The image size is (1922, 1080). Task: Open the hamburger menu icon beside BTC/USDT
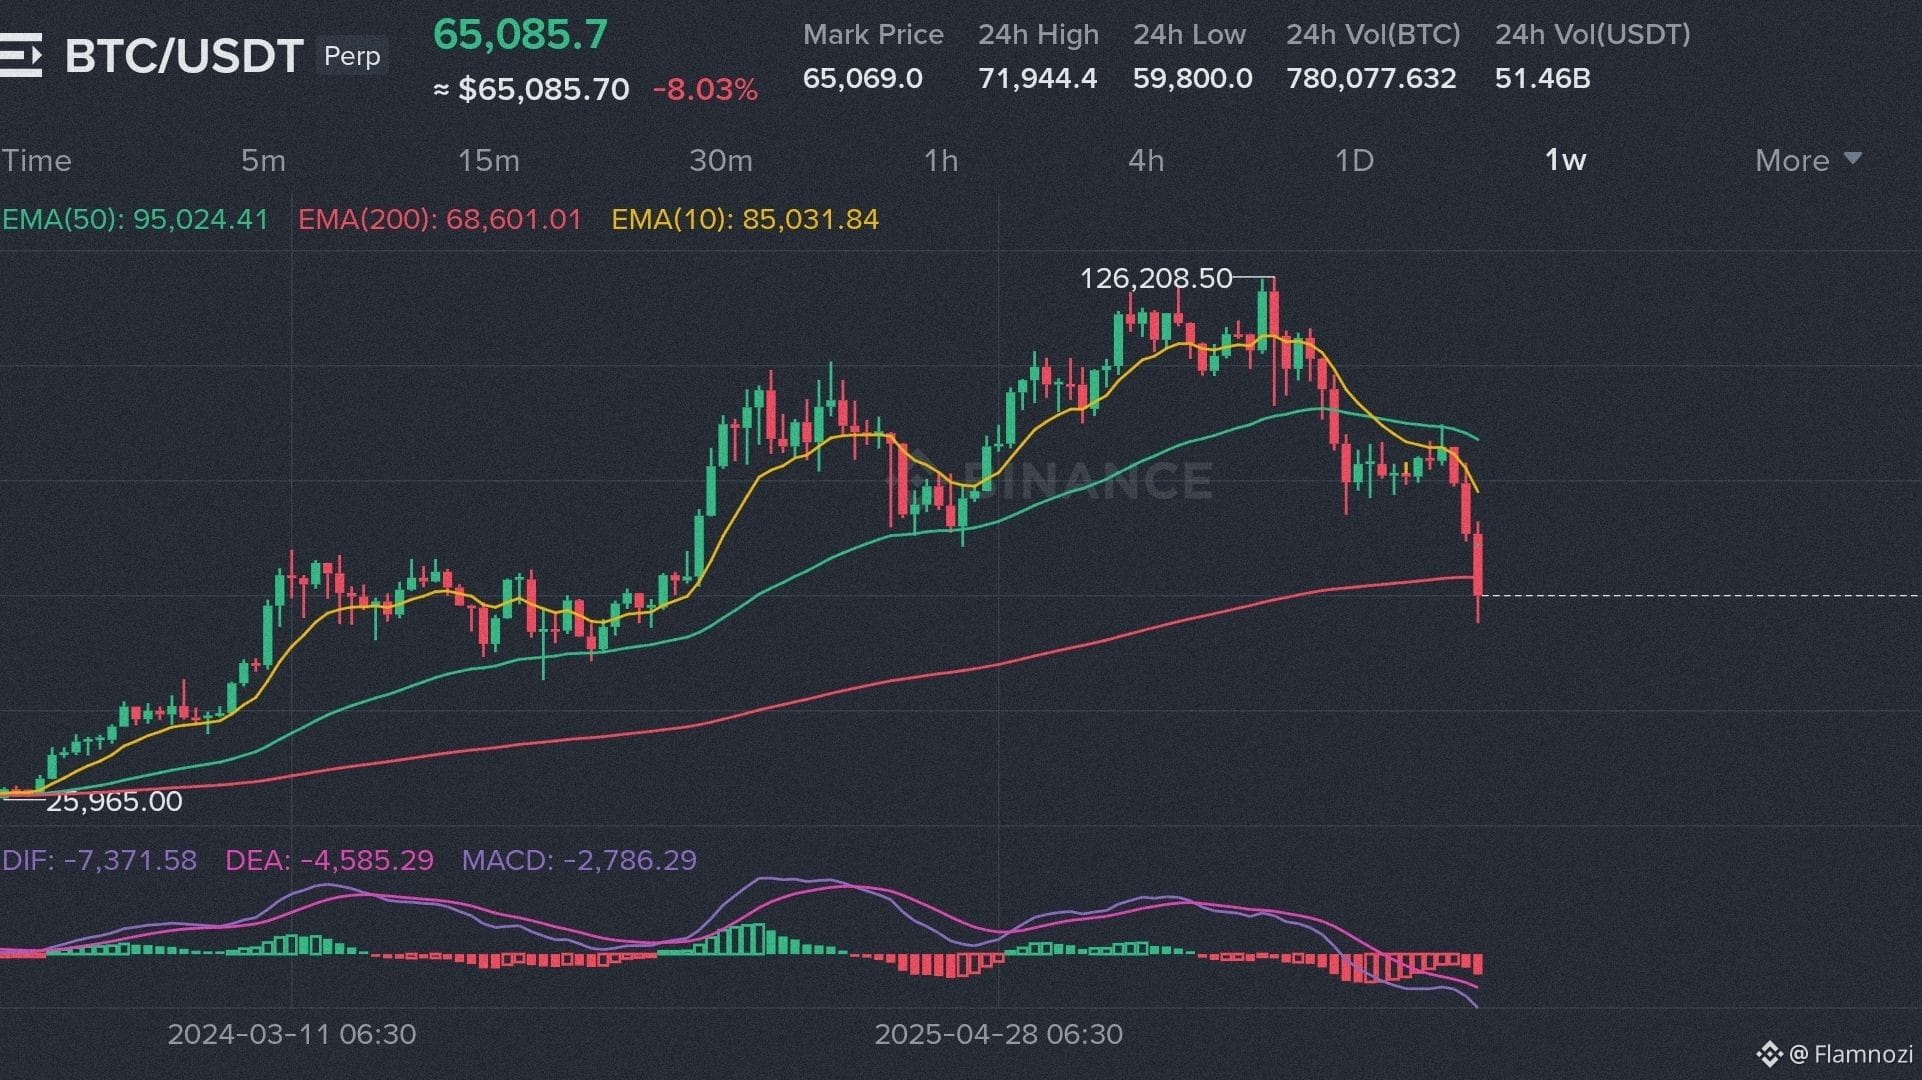click(20, 55)
